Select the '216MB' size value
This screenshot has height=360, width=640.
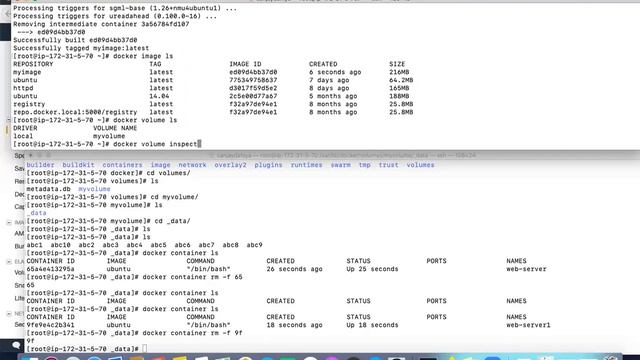tap(399, 72)
